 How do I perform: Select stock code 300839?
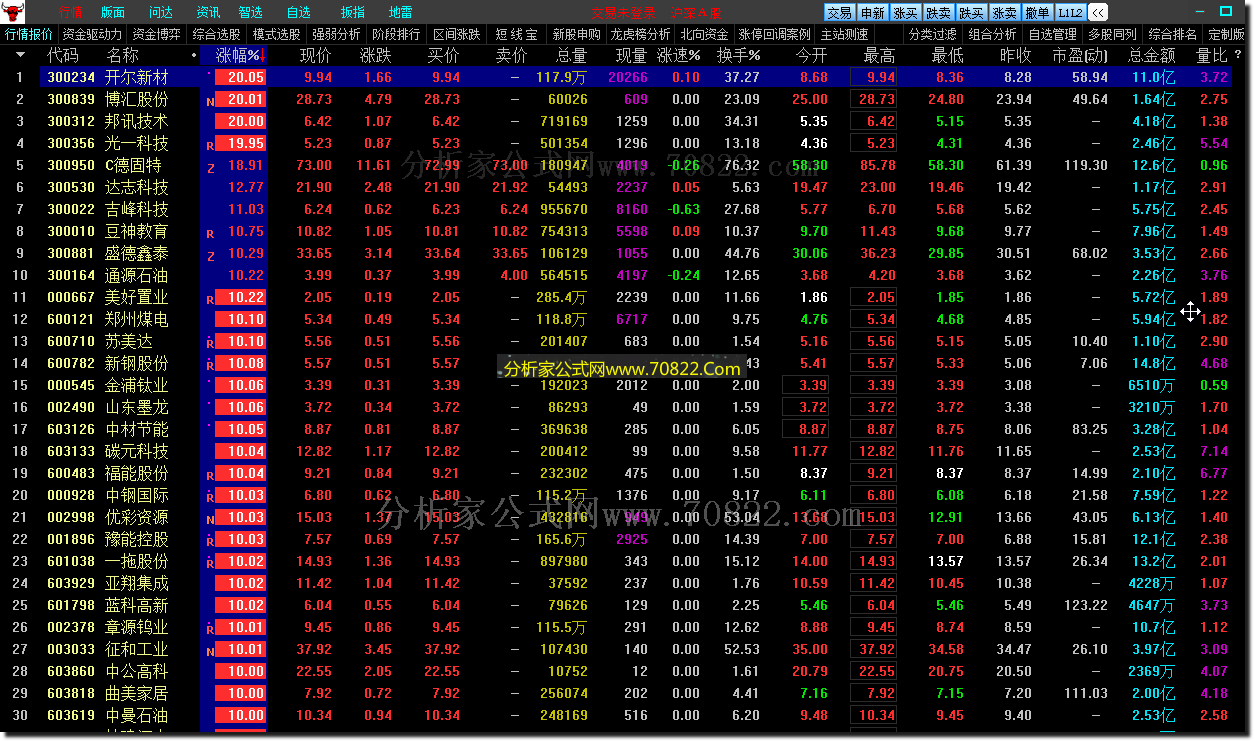[x=71, y=99]
